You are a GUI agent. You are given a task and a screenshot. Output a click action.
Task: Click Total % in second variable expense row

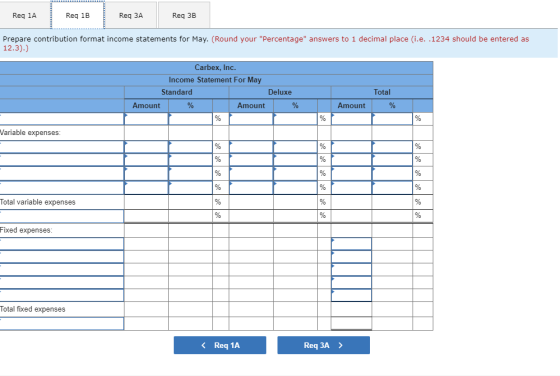(392, 160)
